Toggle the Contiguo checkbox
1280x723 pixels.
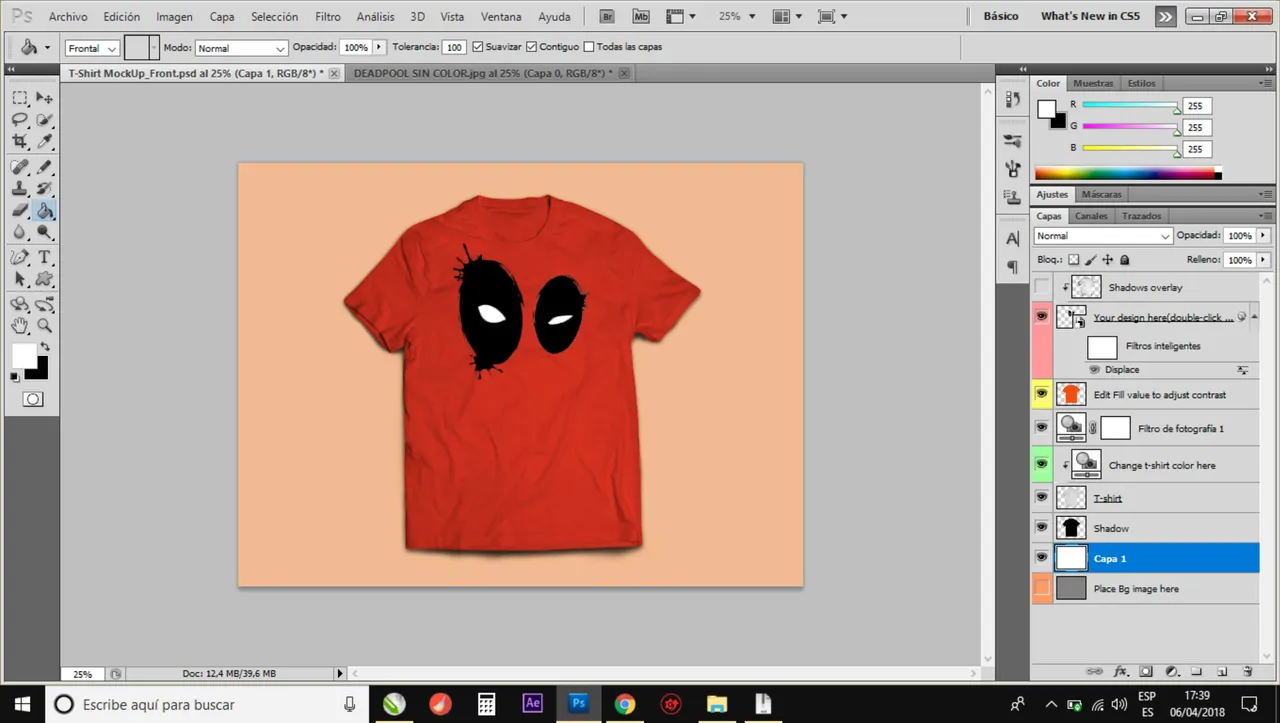[531, 47]
